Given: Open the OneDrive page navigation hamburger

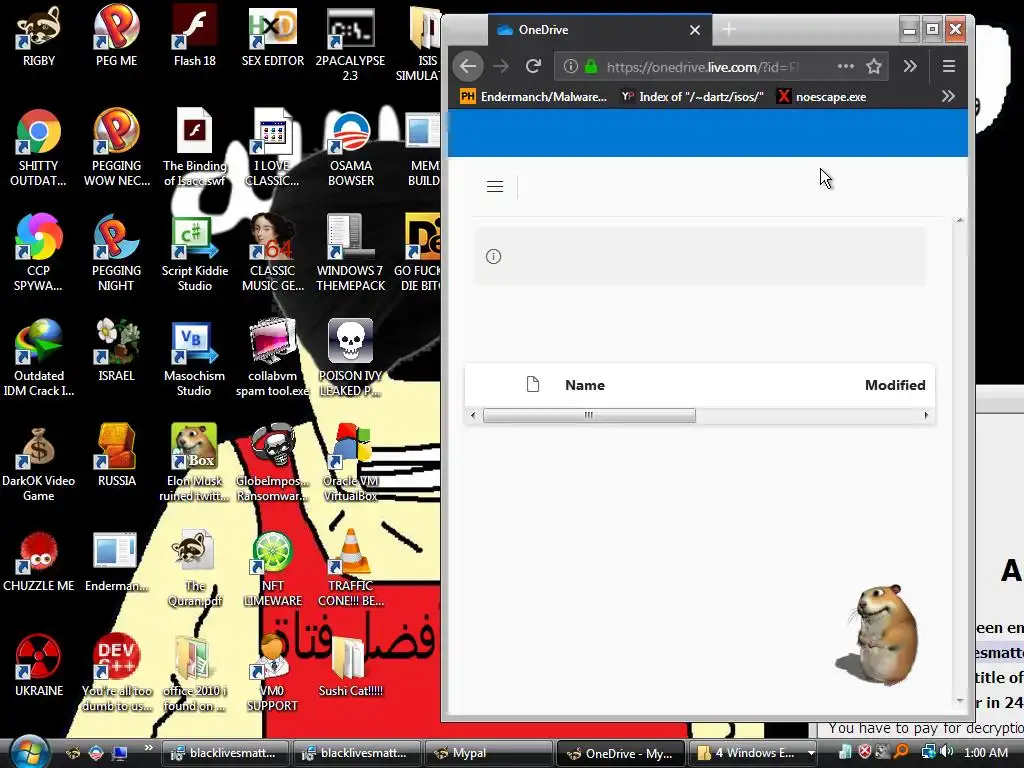Looking at the screenshot, I should click(x=495, y=187).
